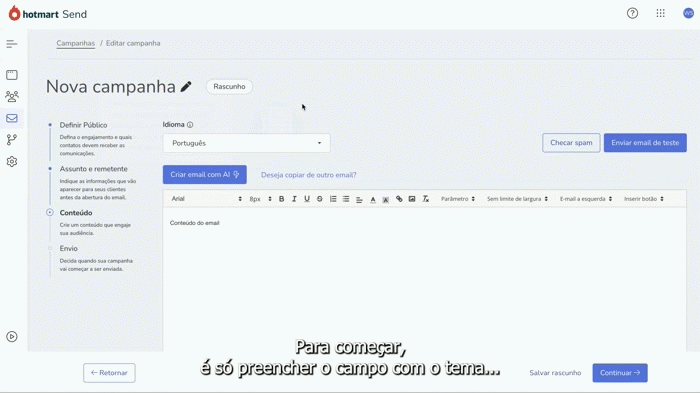
Task: Clear text formatting
Action: click(425, 199)
